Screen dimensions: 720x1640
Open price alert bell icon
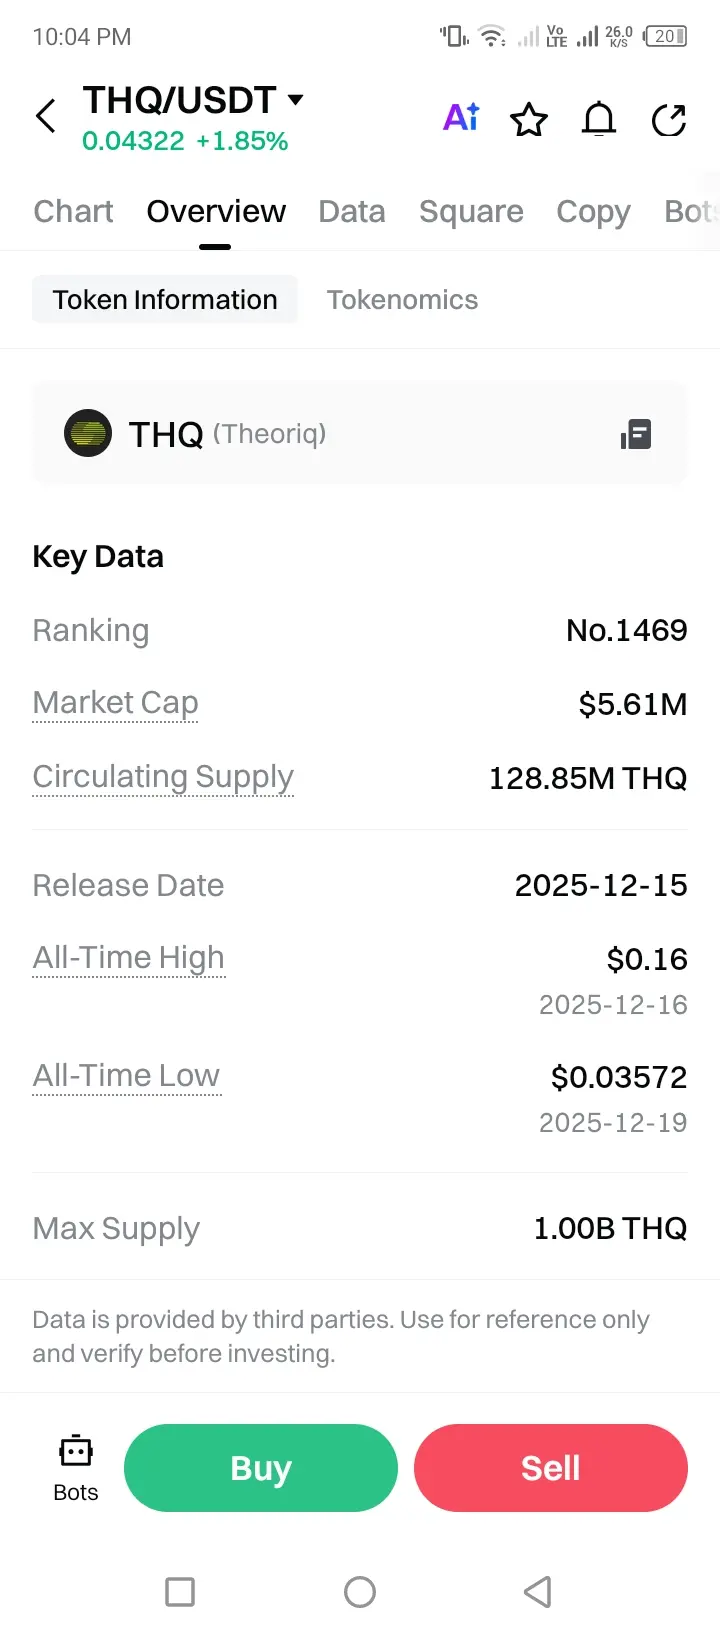click(x=599, y=120)
